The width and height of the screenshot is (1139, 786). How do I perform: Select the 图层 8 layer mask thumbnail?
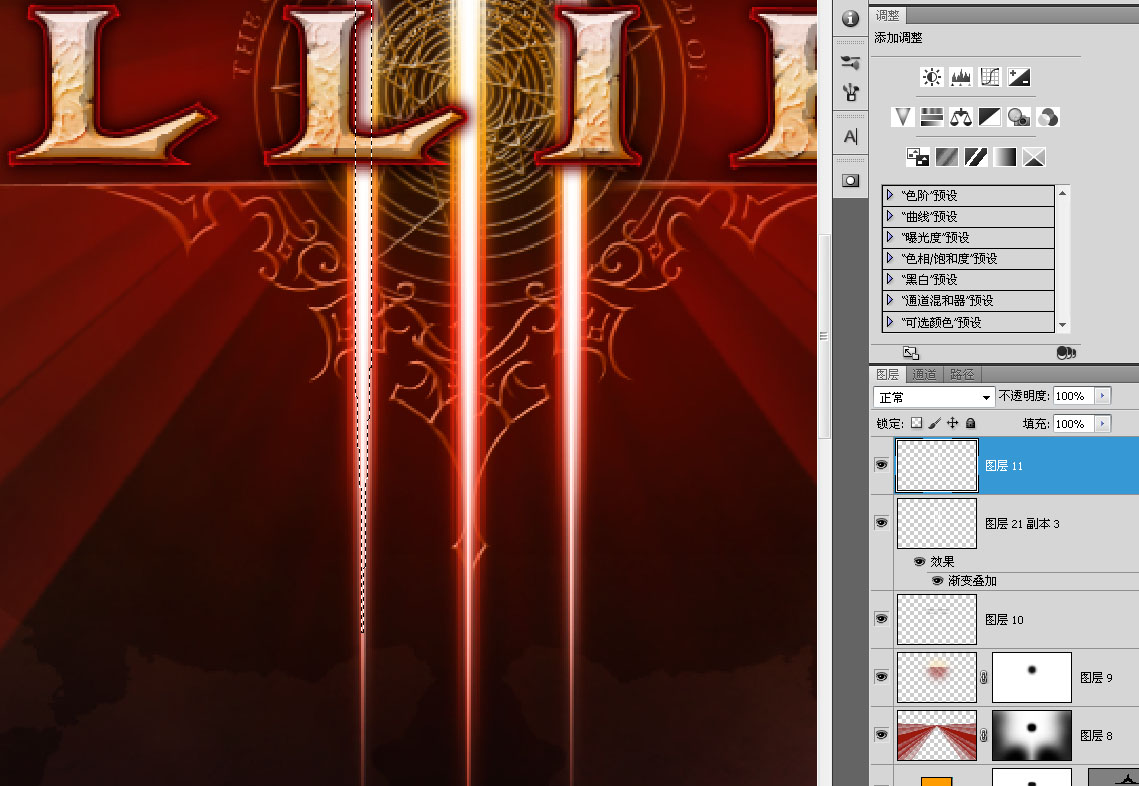(1031, 735)
